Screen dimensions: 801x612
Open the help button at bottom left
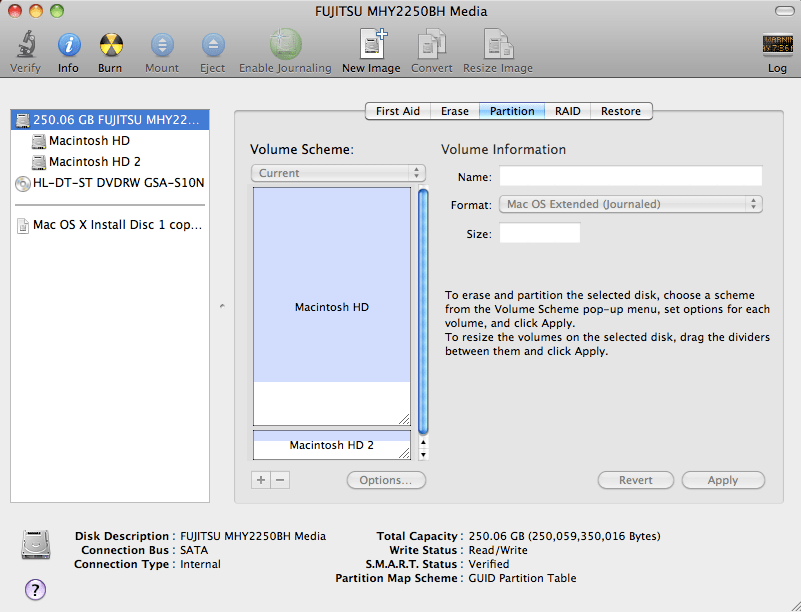point(35,590)
